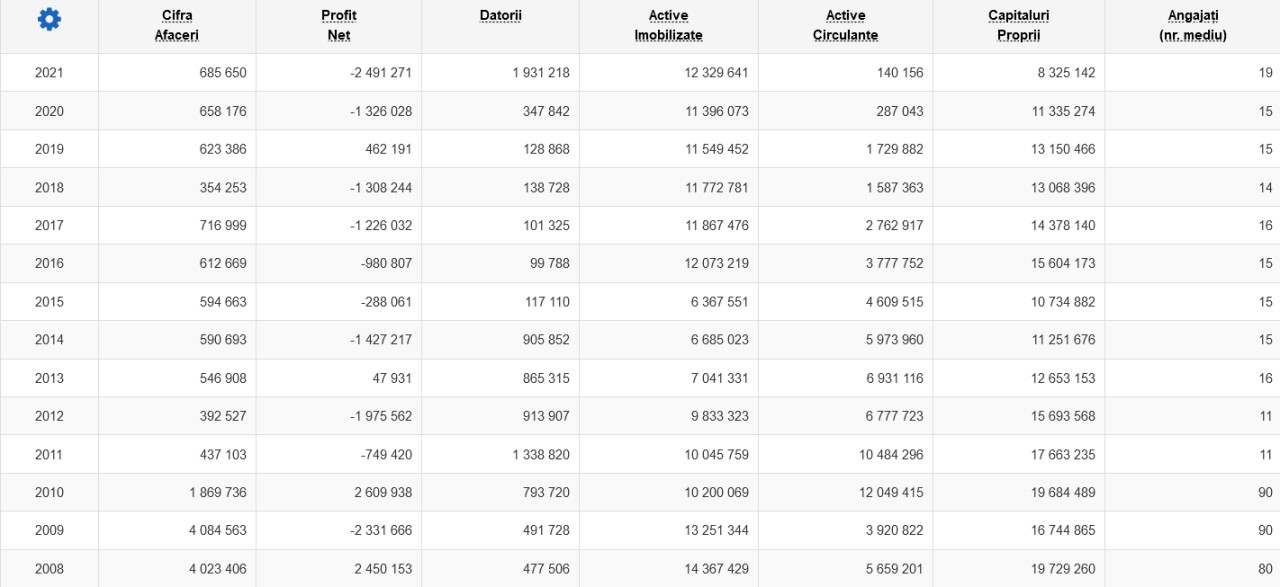
Task: Click turnover value 685 650
Action: pos(223,73)
